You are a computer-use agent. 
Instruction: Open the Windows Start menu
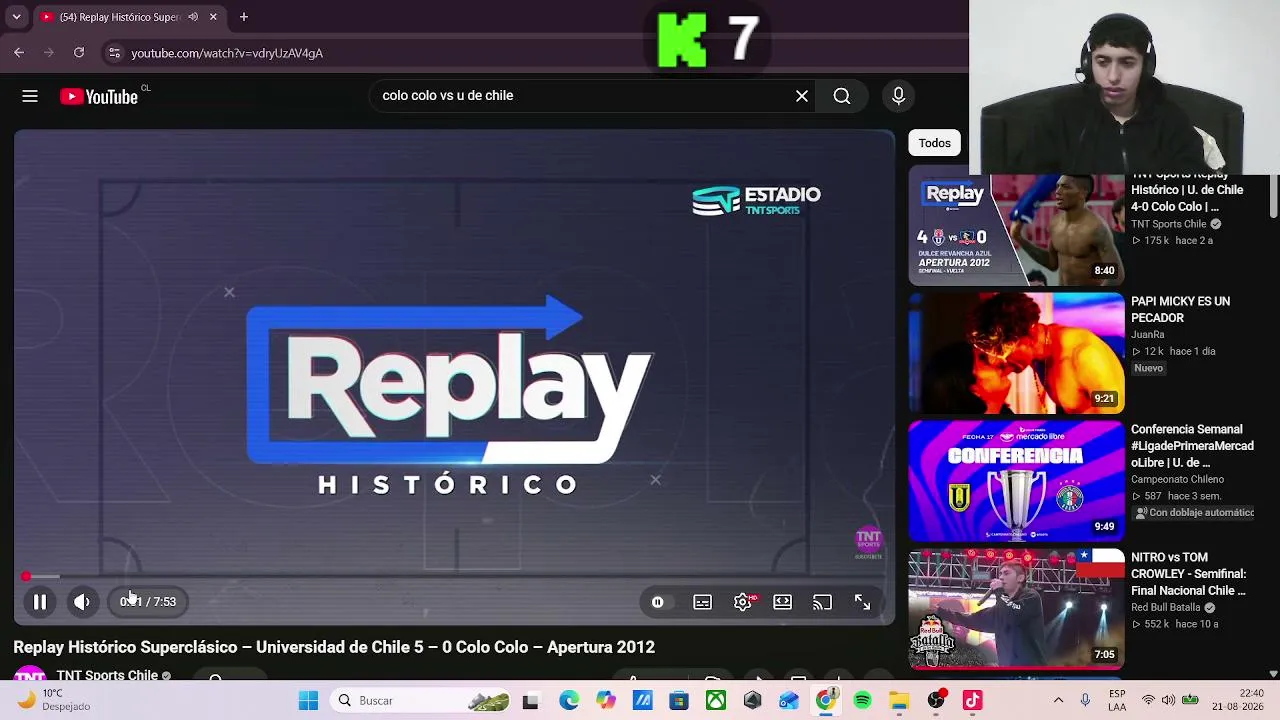click(308, 701)
